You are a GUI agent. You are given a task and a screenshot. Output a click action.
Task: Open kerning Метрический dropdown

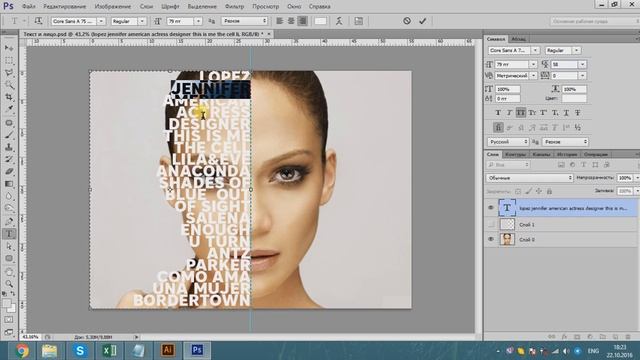[533, 76]
